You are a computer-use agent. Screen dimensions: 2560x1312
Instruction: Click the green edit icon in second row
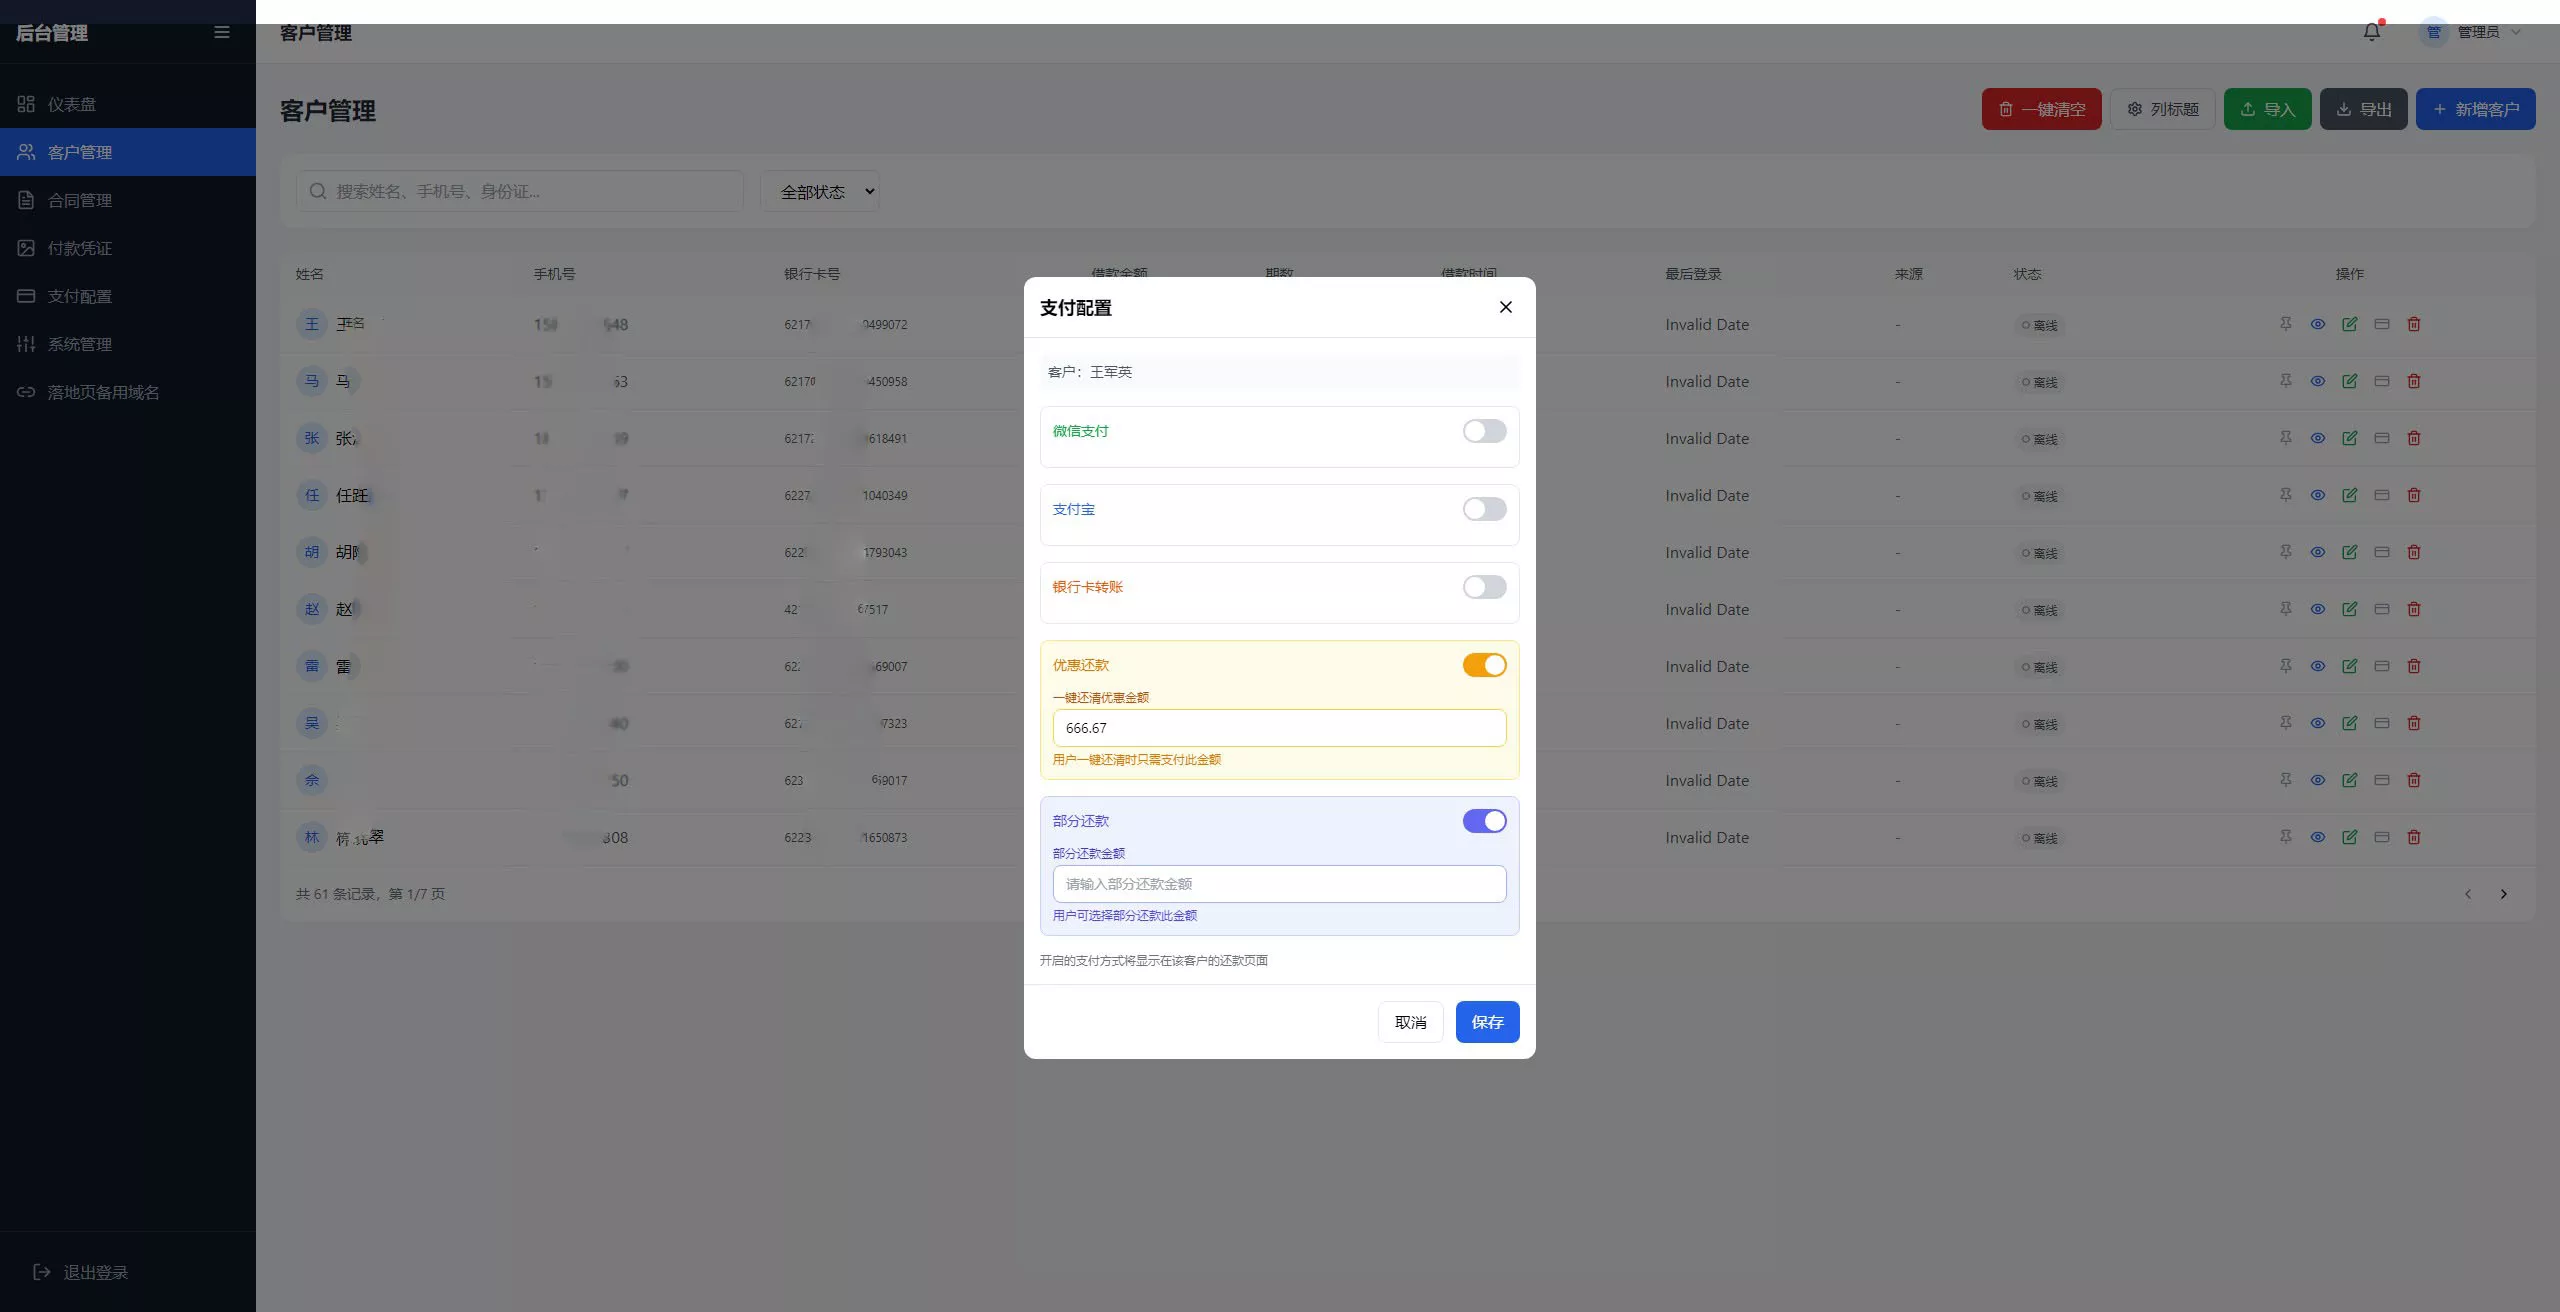click(2349, 381)
